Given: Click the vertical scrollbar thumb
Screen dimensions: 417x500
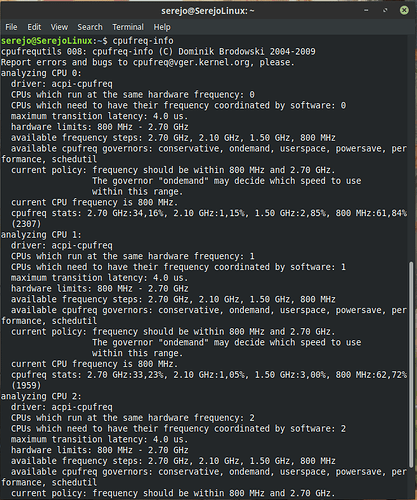Looking at the screenshot, I should pyautogui.click(x=411, y=365).
